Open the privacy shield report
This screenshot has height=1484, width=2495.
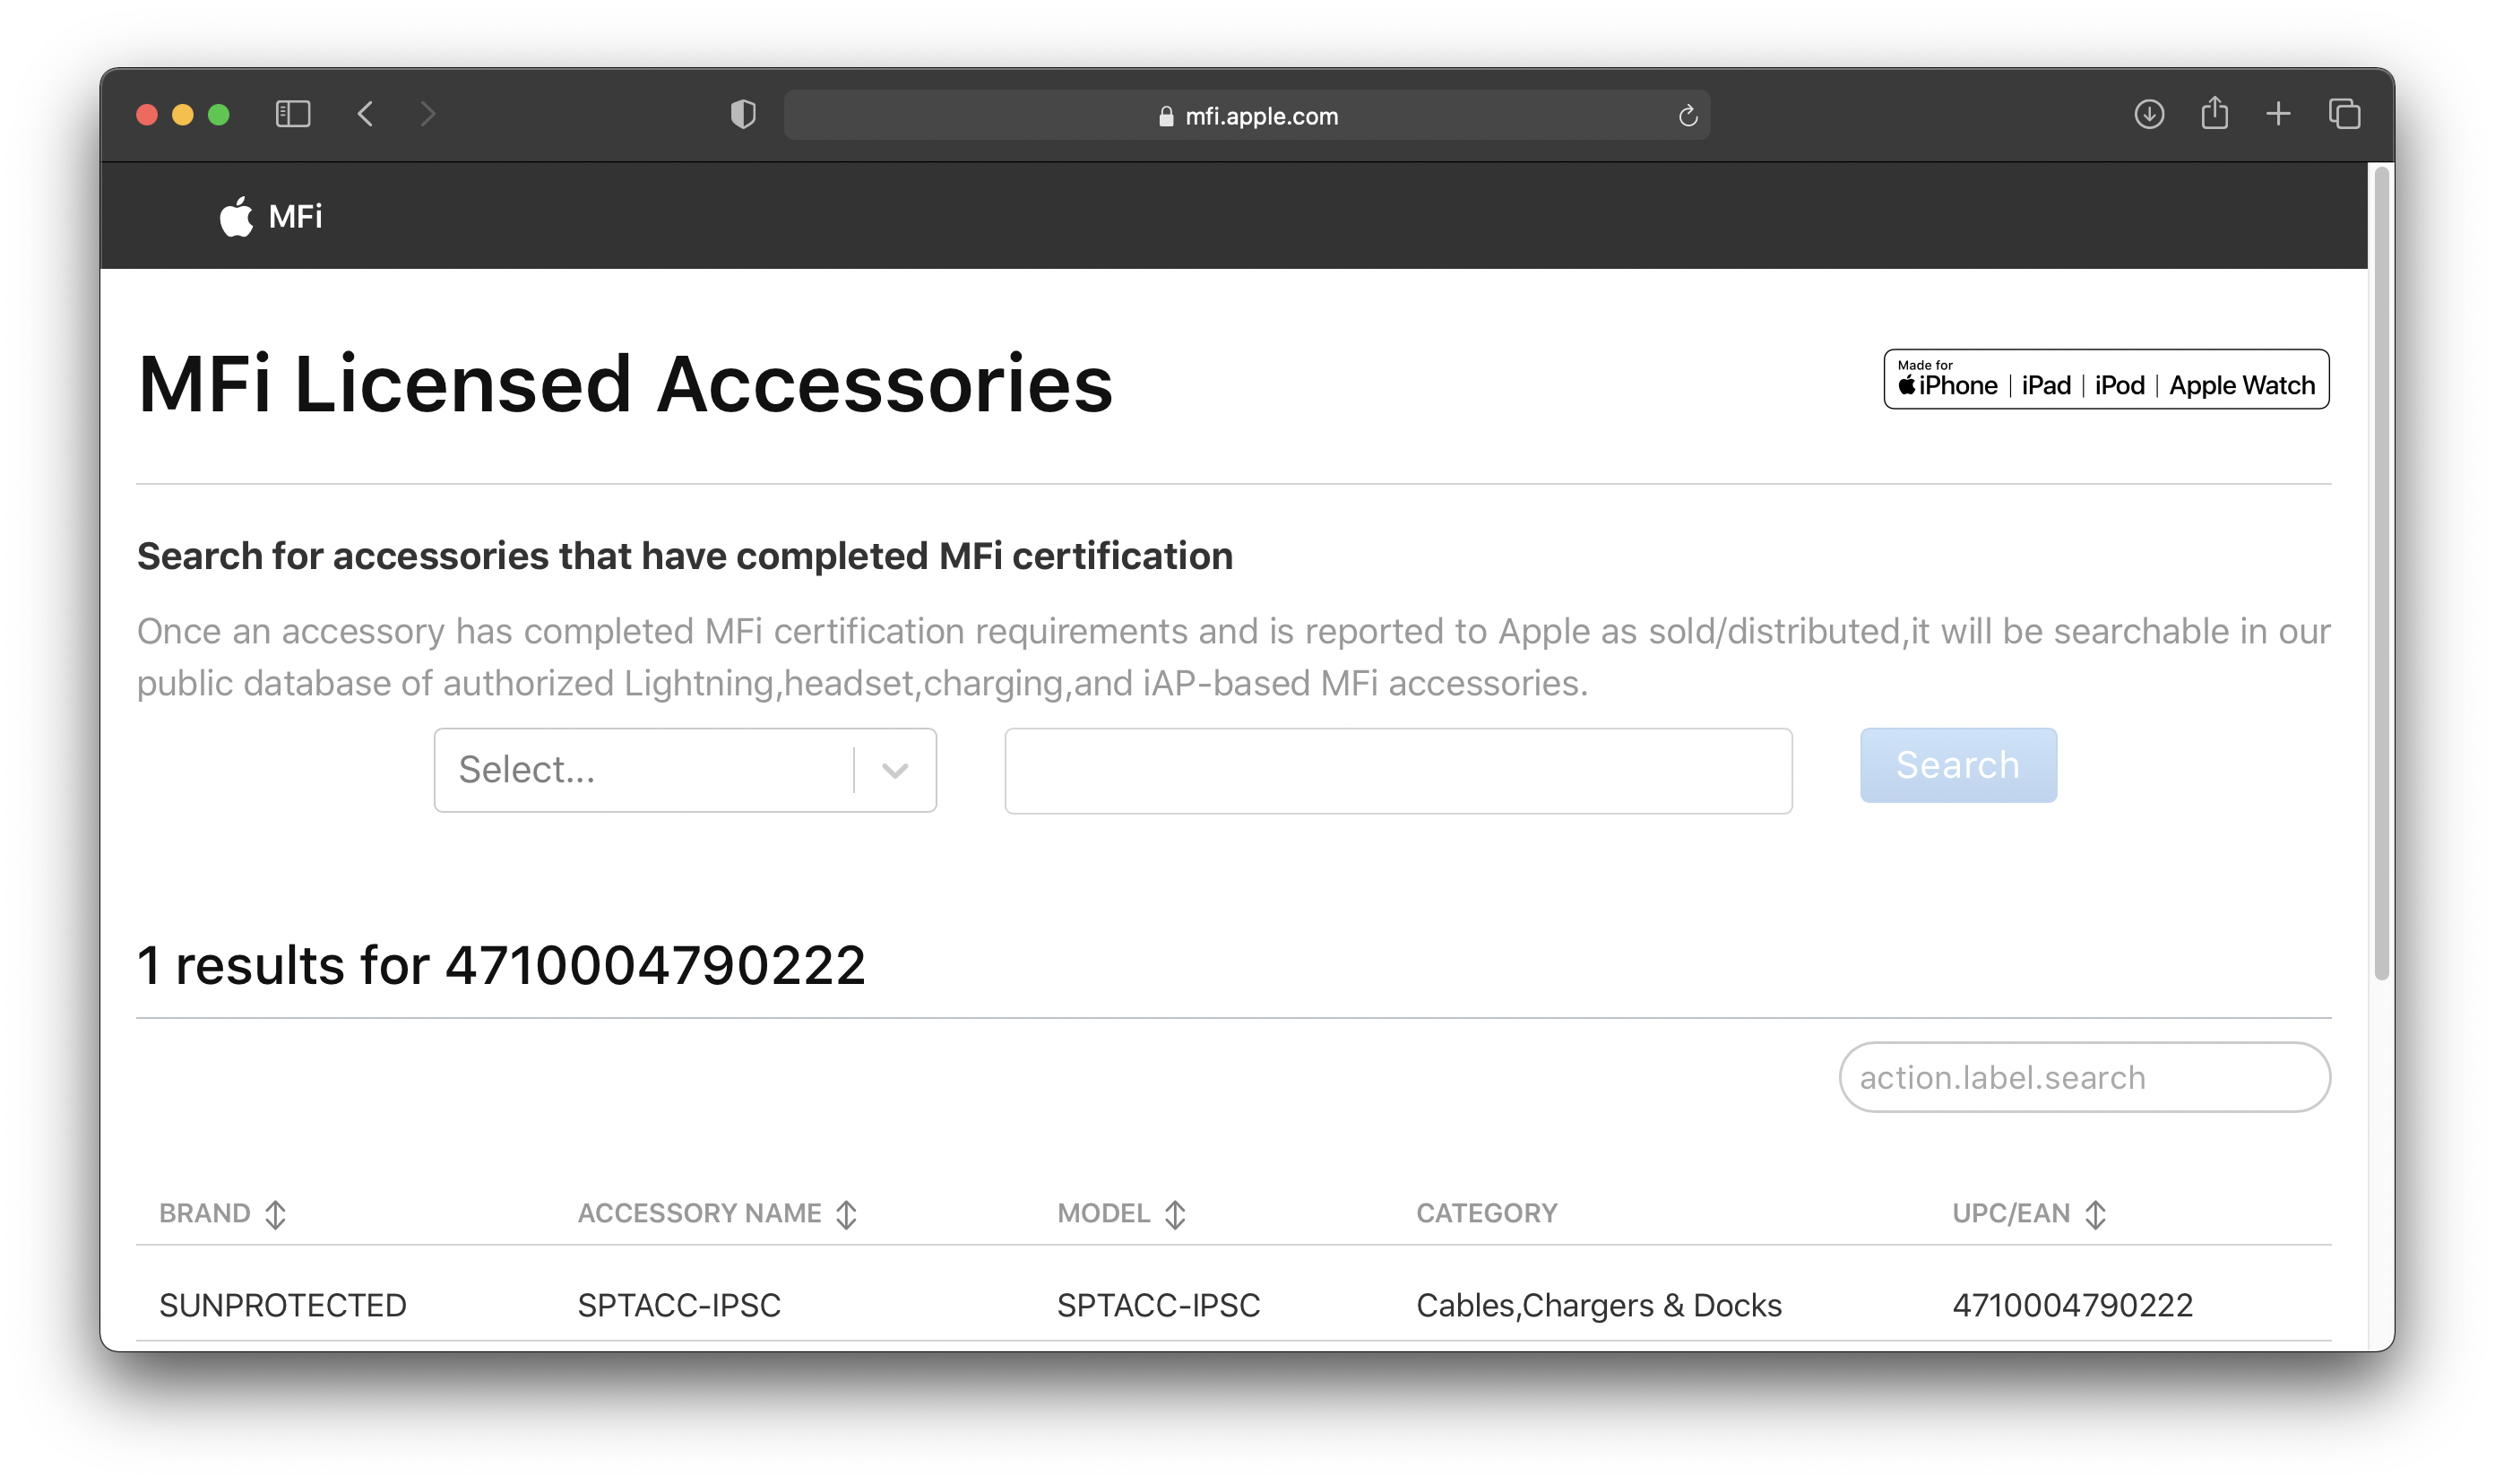[743, 114]
